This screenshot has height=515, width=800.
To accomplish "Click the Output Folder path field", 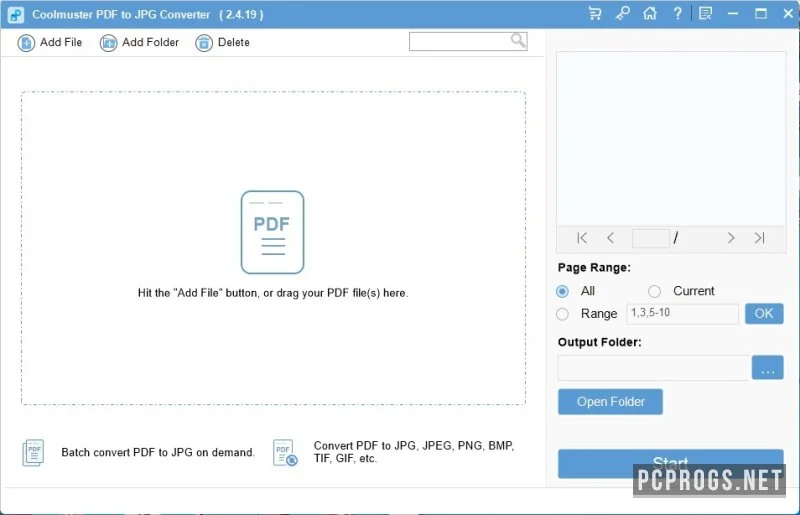I will (x=654, y=367).
